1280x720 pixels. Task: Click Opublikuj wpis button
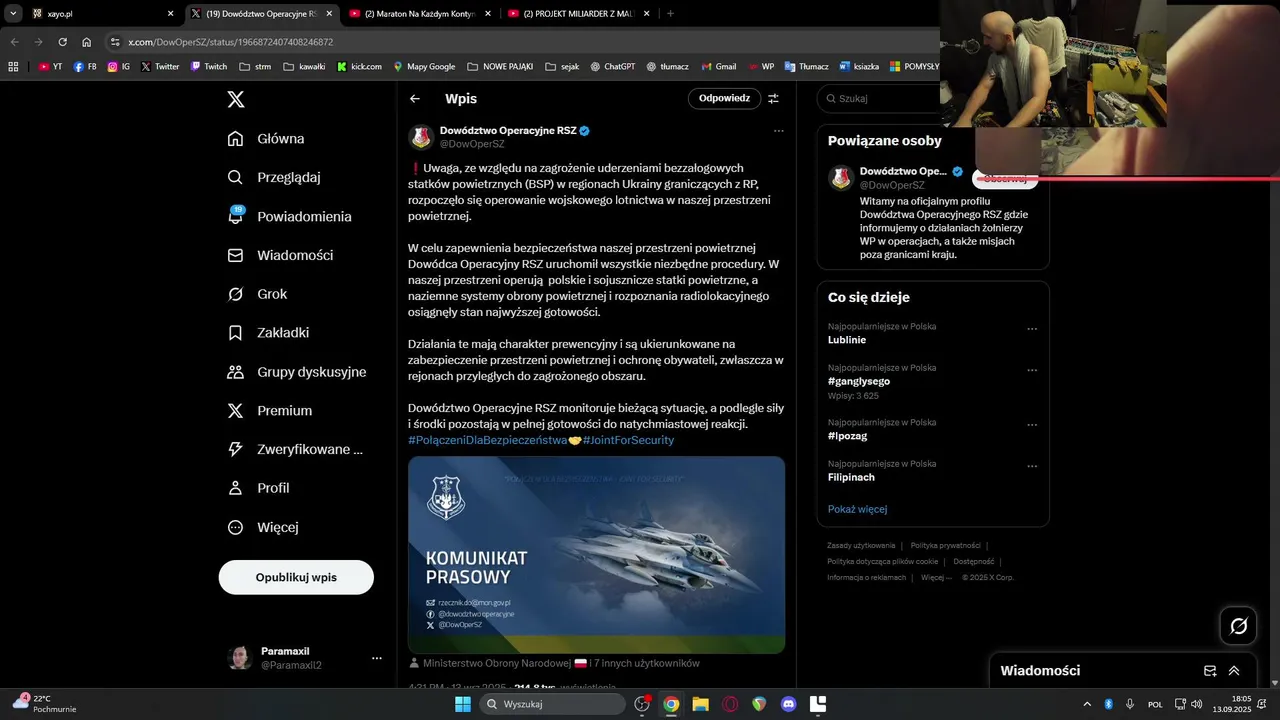point(296,577)
